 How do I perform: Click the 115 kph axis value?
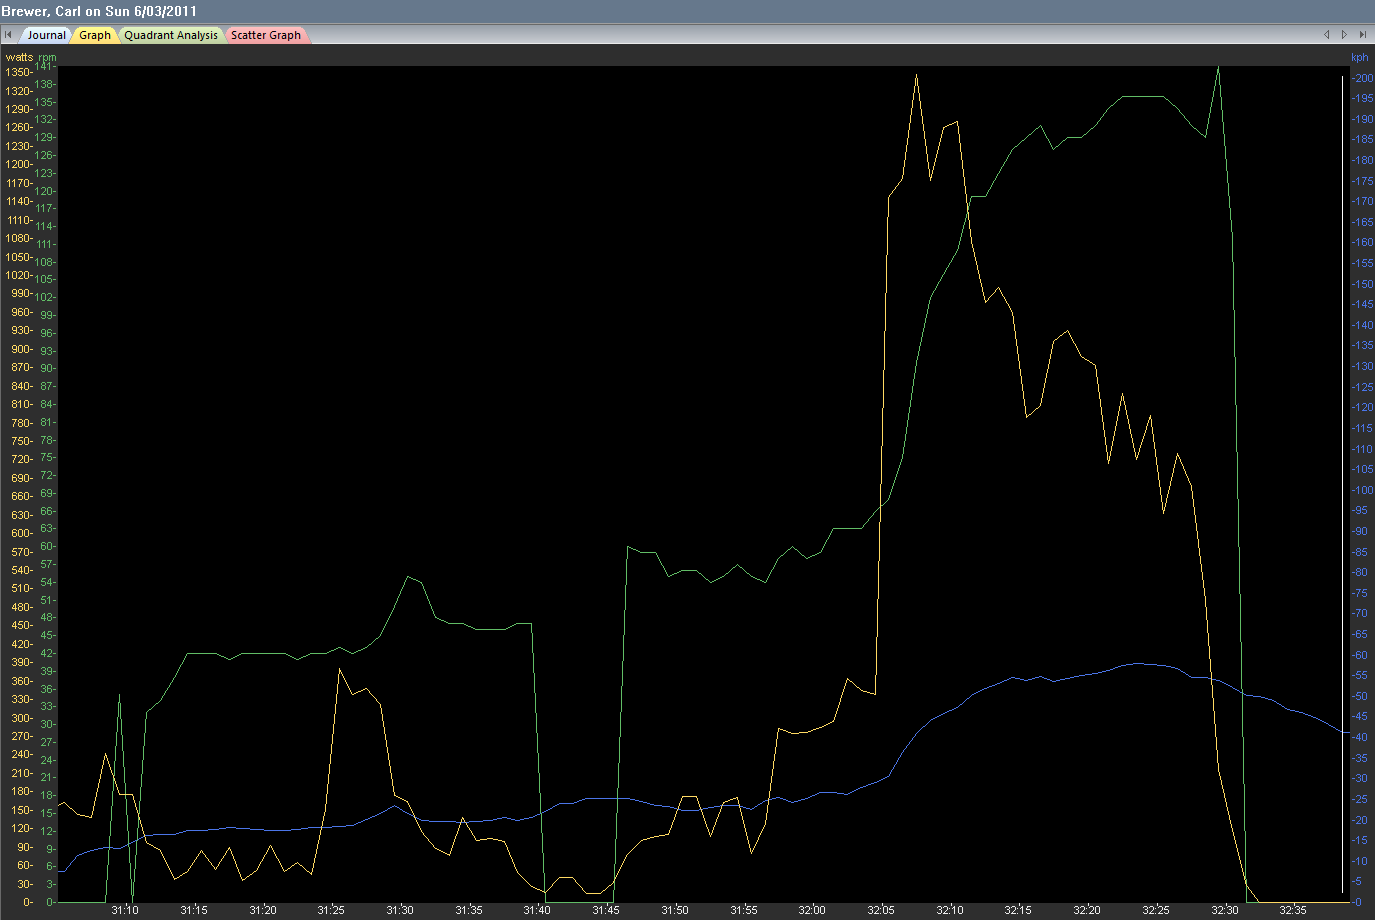[1363, 428]
